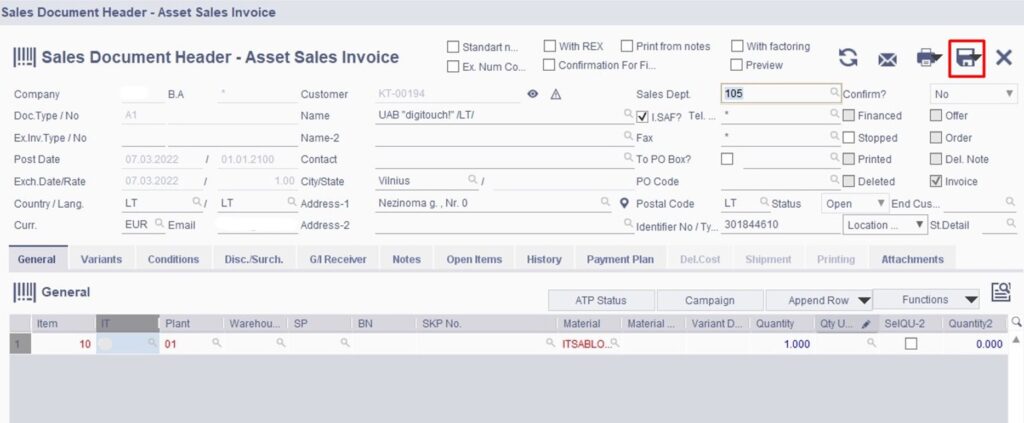Click the printer icon in toolbar

[928, 58]
